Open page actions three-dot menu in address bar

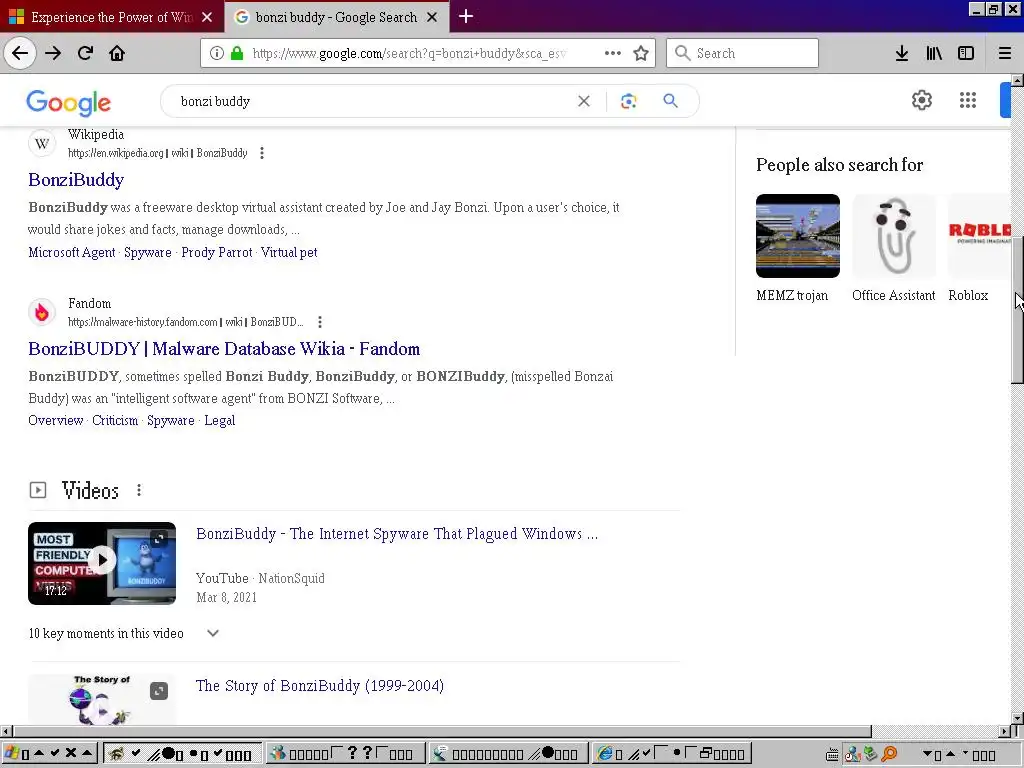tap(613, 53)
